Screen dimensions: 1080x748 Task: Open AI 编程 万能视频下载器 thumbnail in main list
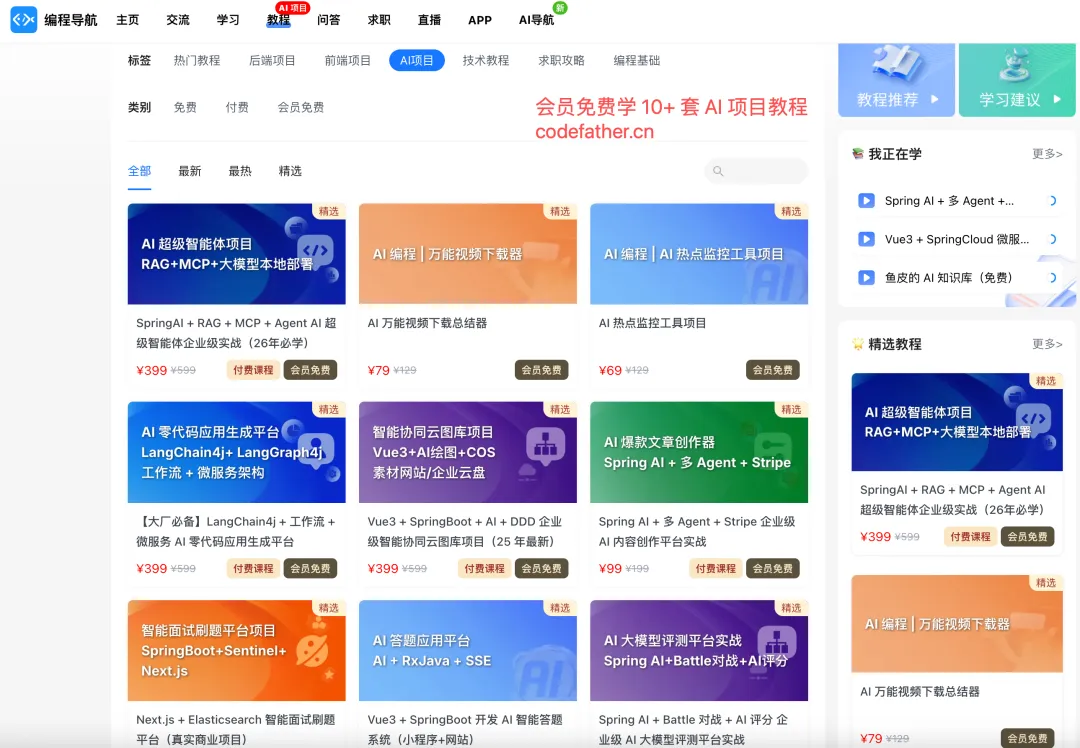[x=468, y=253]
